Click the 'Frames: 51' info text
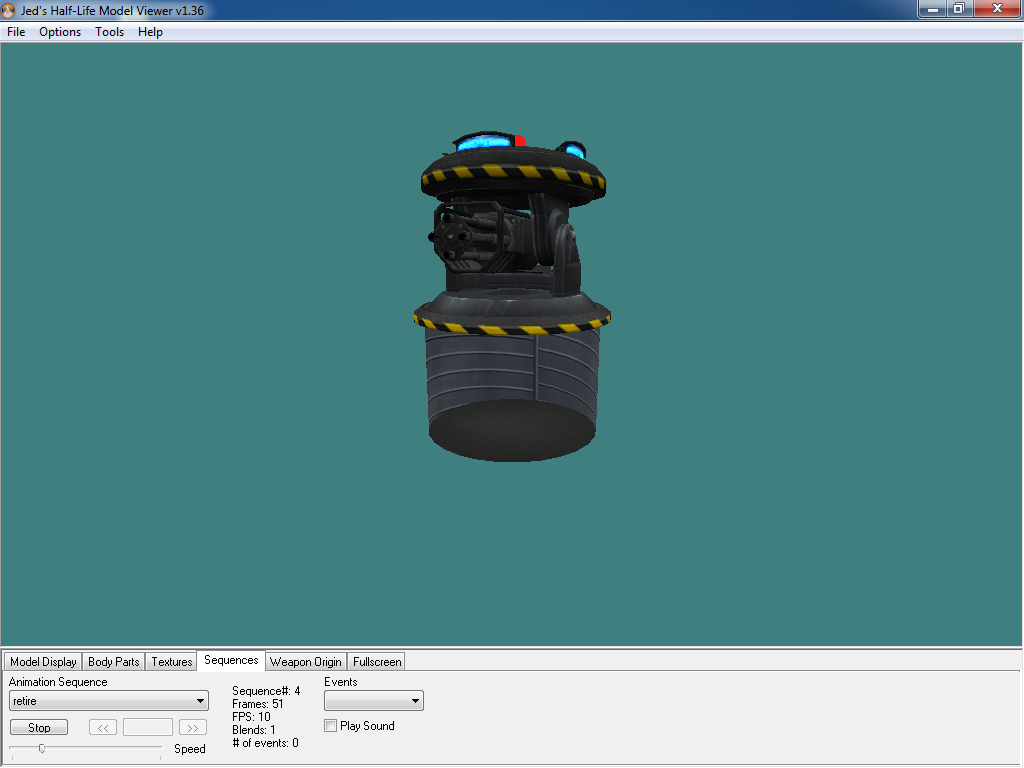1024x768 pixels. pyautogui.click(x=258, y=704)
